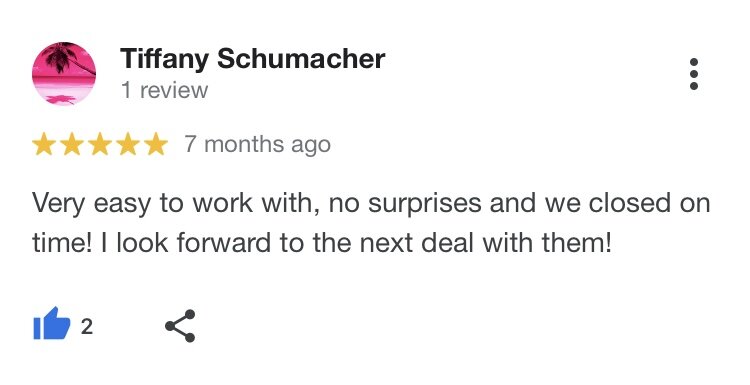Click the fifth yellow rating star
750x385 pixels.
click(156, 144)
